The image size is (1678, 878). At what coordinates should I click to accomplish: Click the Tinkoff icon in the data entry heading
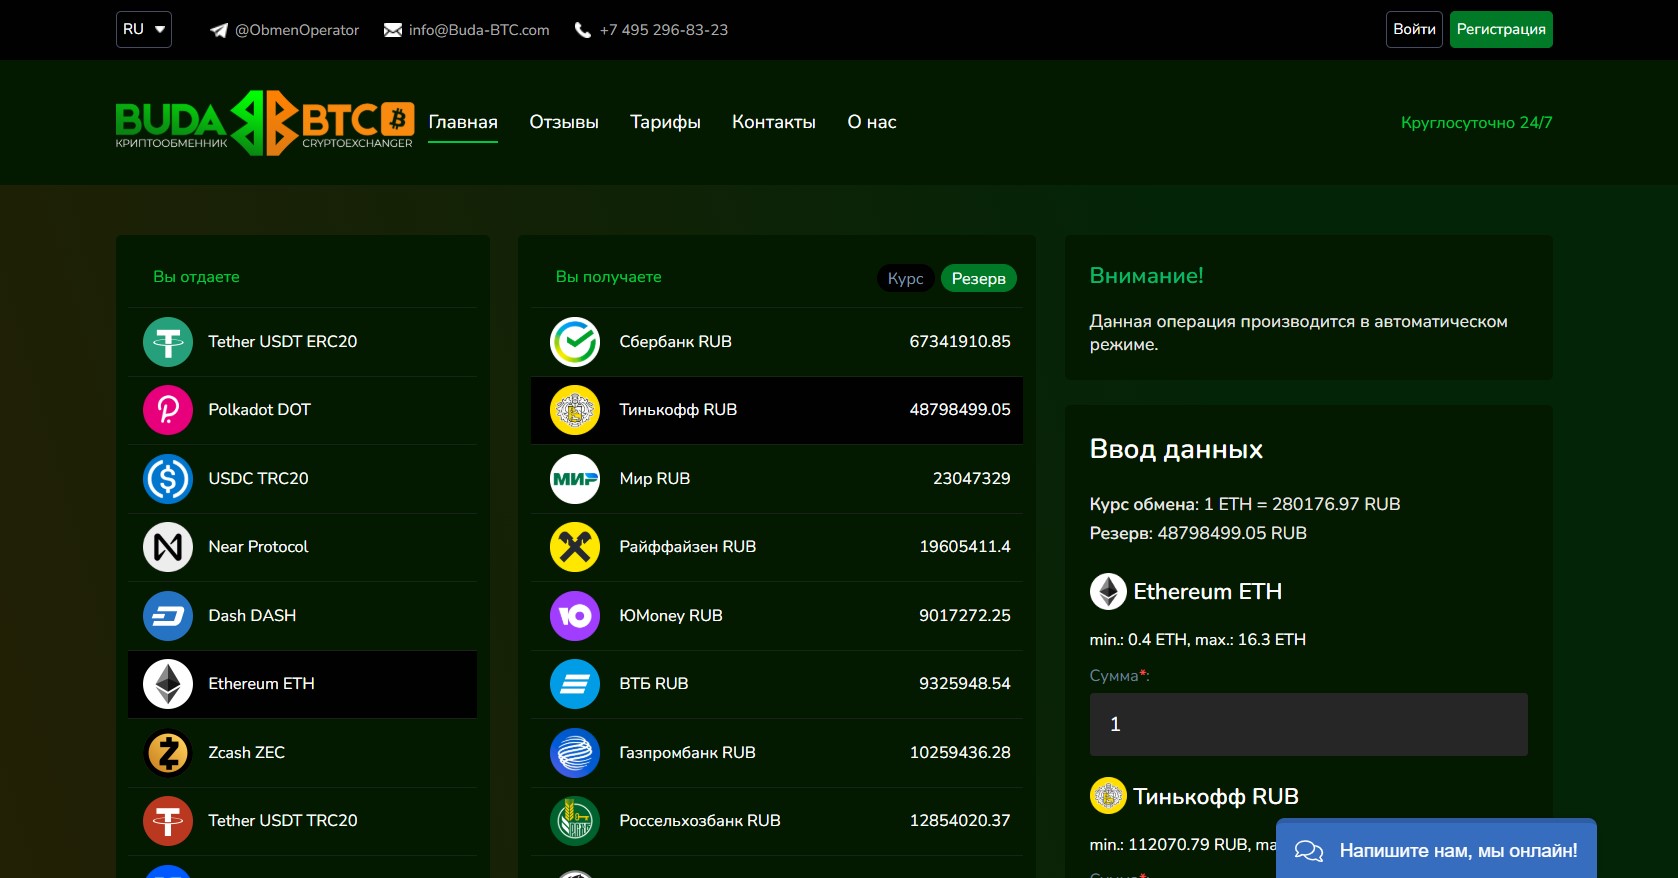click(x=1108, y=796)
